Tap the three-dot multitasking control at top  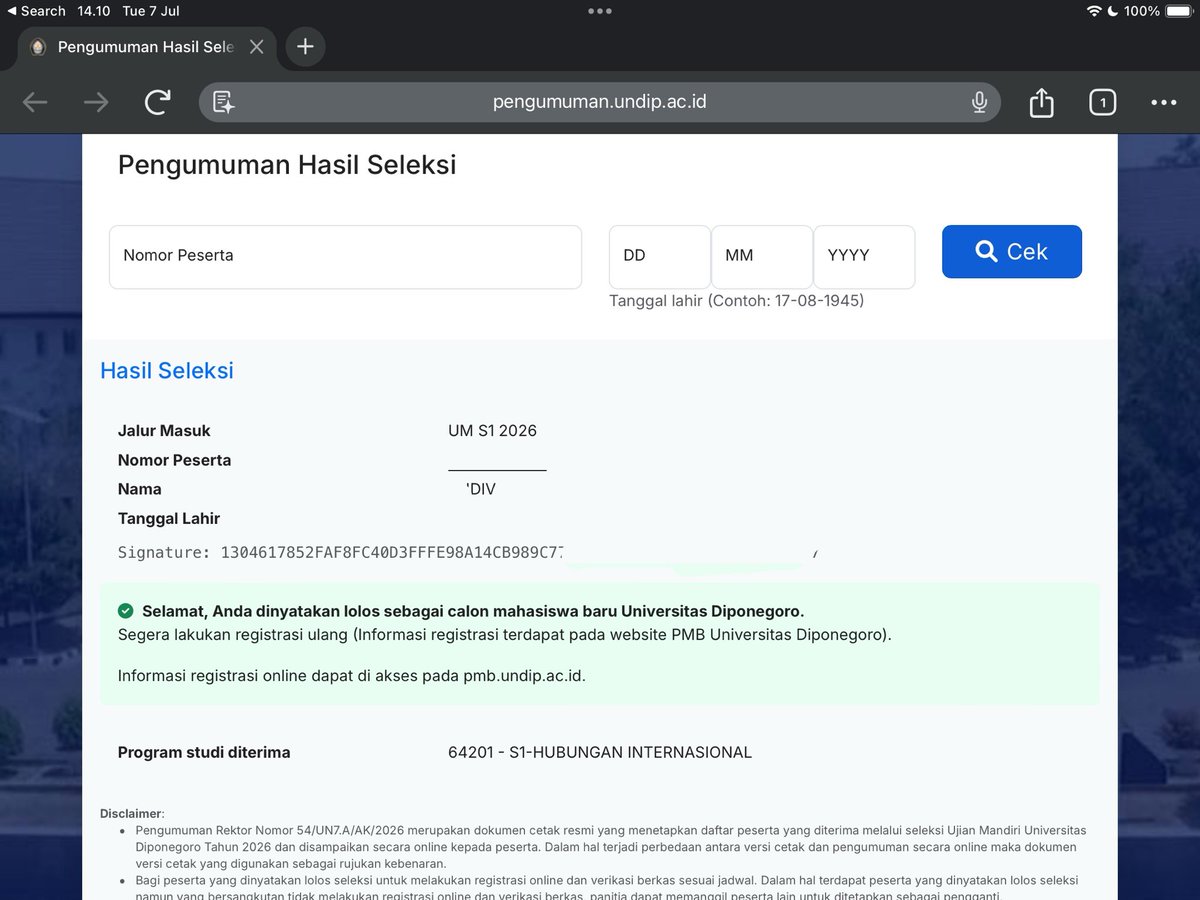[x=600, y=11]
